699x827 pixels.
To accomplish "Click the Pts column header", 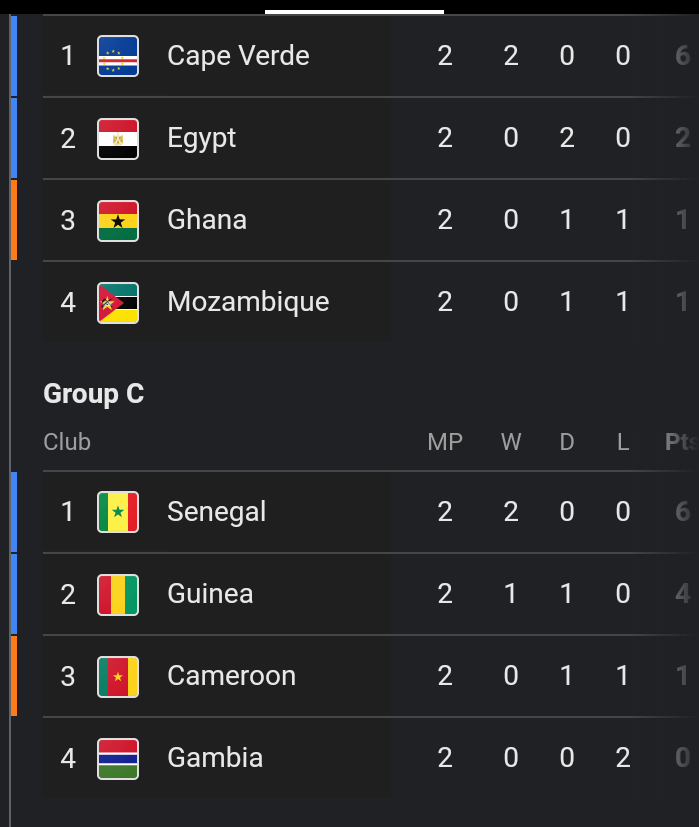I will 681,442.
